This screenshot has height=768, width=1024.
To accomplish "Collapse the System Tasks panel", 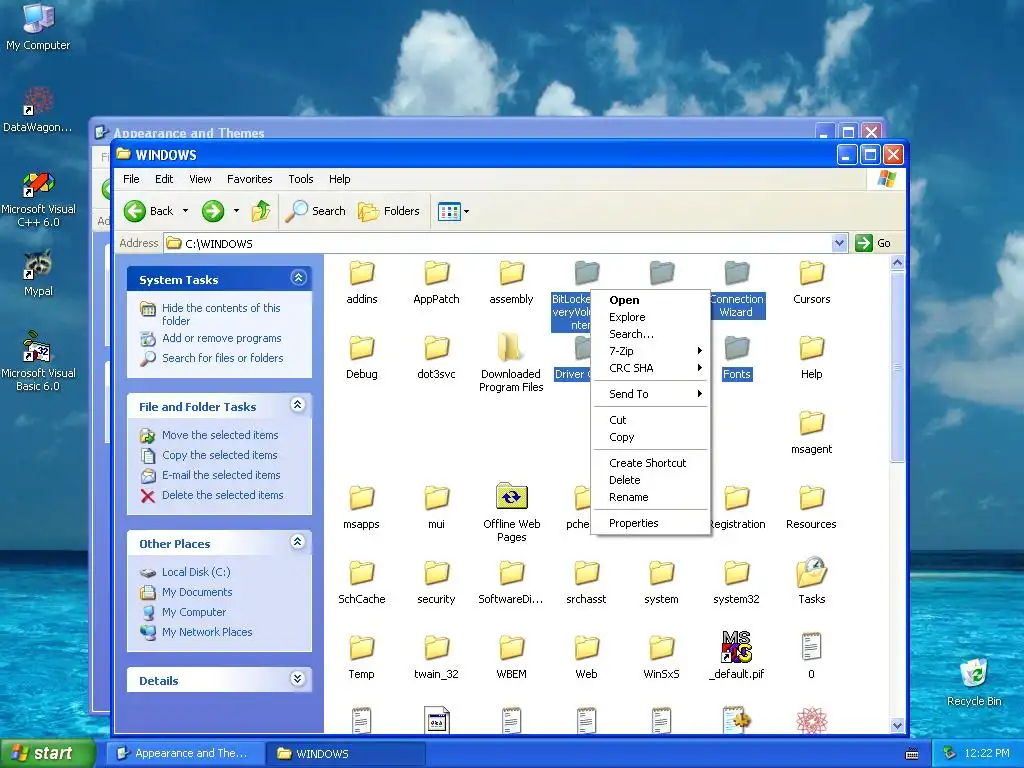I will point(298,278).
